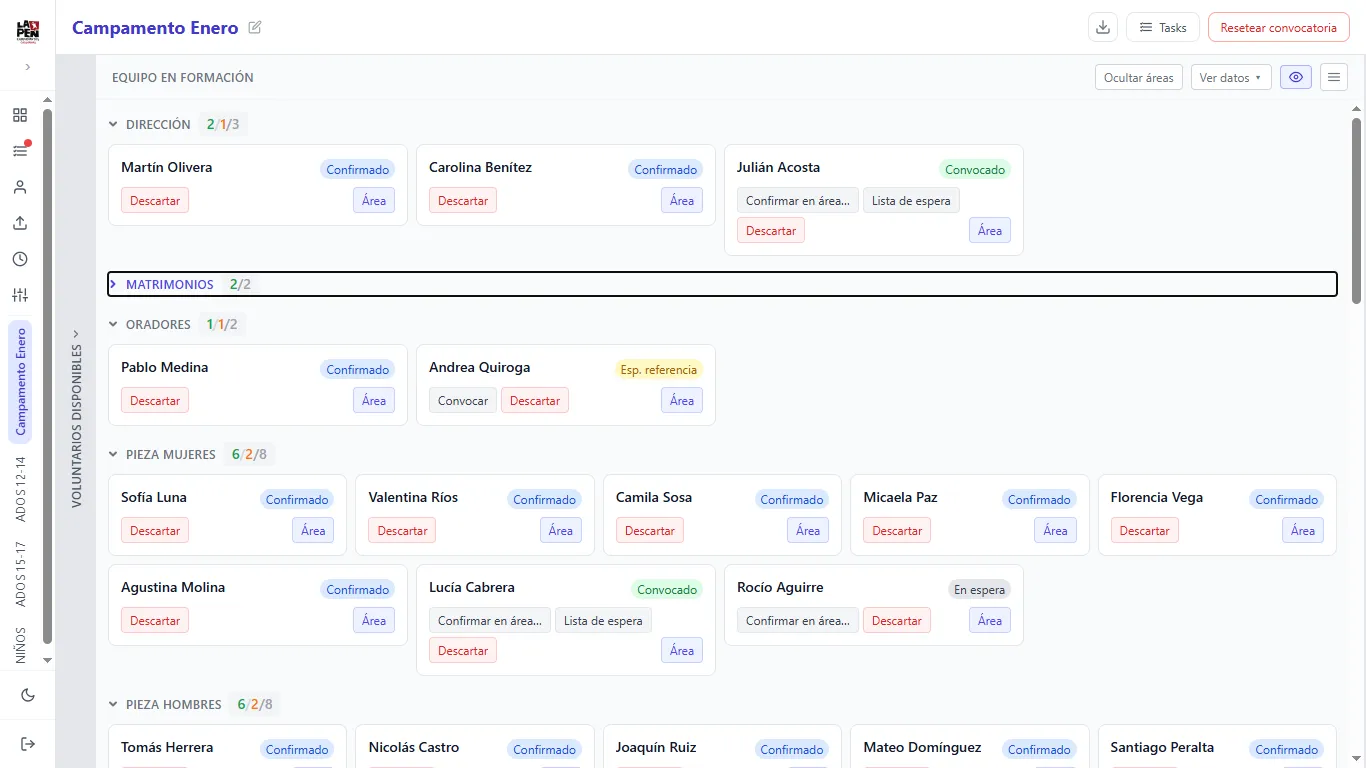Click the upload icon in sidebar
The image size is (1366, 768).
point(20,223)
